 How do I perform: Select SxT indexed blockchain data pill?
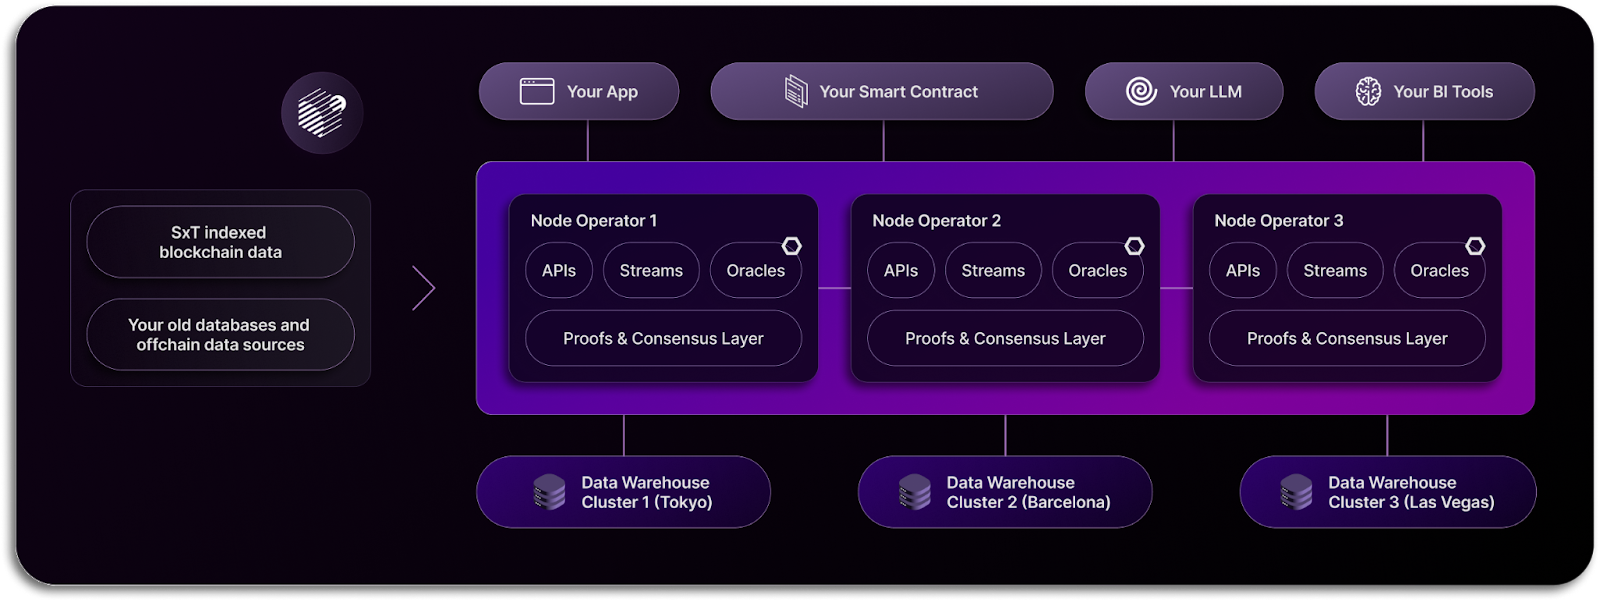click(x=221, y=242)
